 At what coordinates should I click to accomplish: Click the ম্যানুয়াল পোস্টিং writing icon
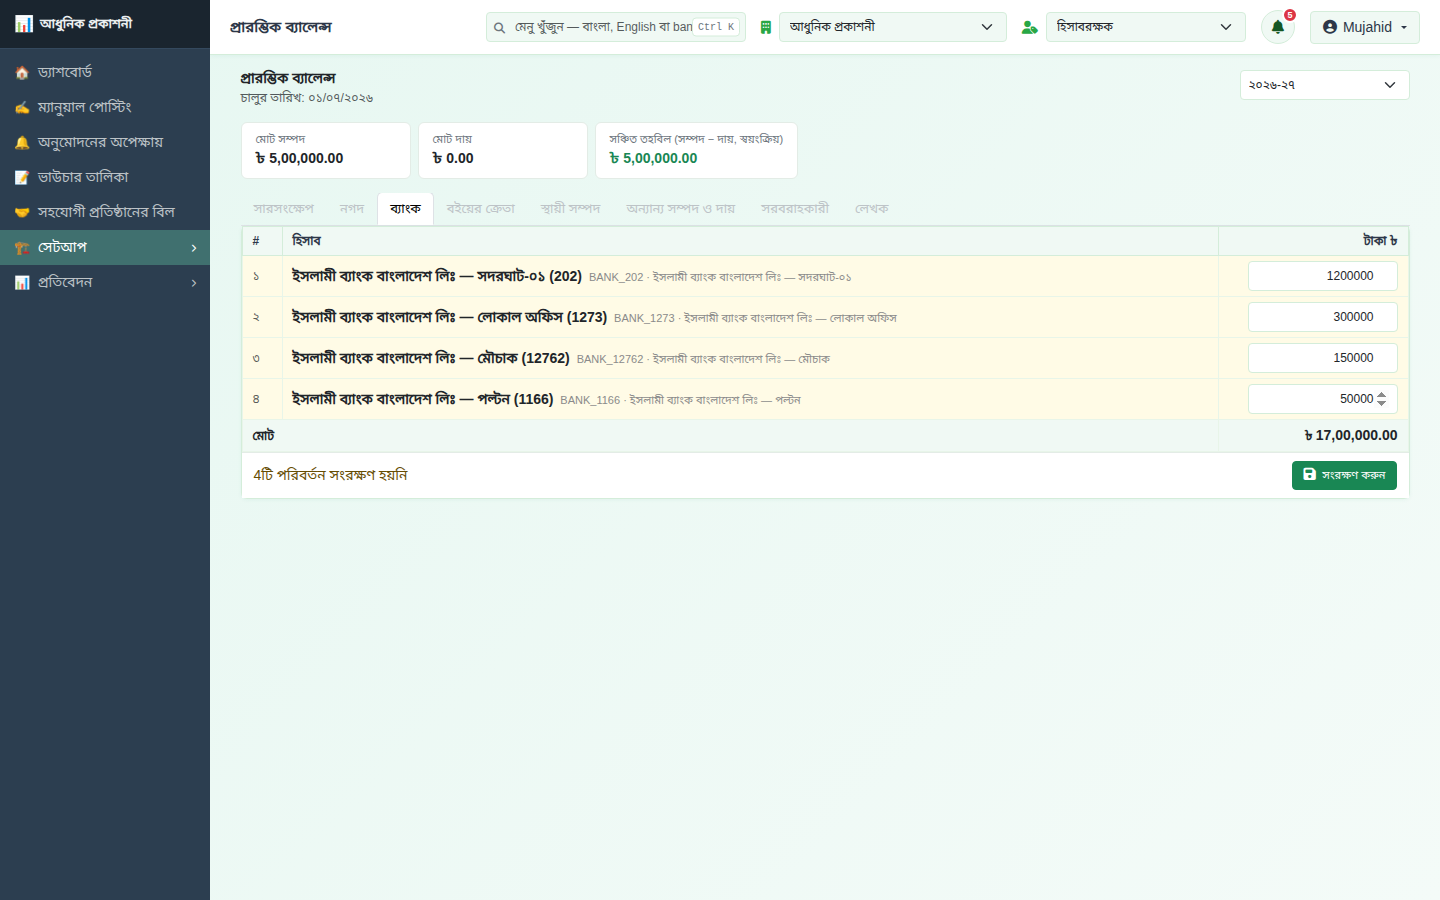click(x=22, y=108)
